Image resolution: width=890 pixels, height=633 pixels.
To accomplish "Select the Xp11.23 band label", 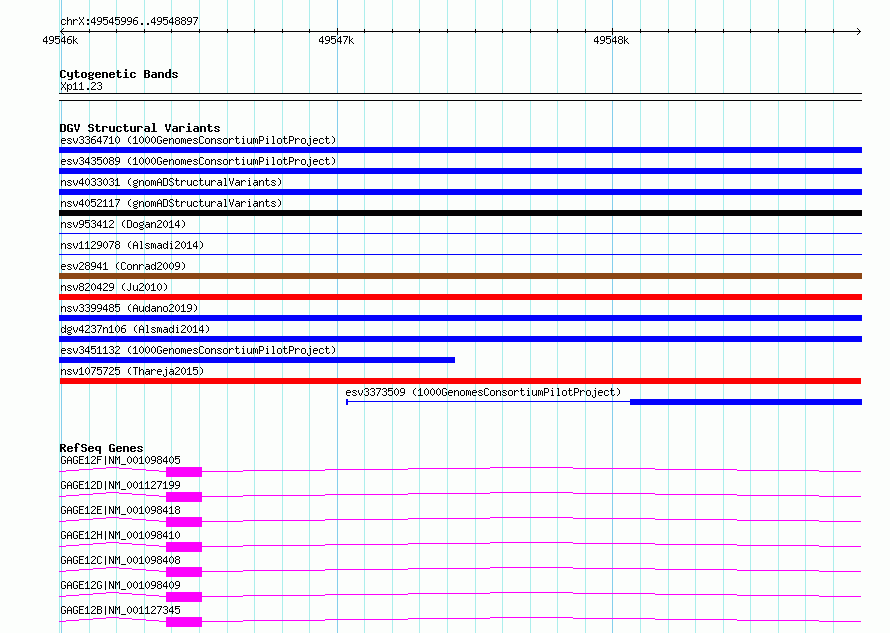I will [81, 86].
